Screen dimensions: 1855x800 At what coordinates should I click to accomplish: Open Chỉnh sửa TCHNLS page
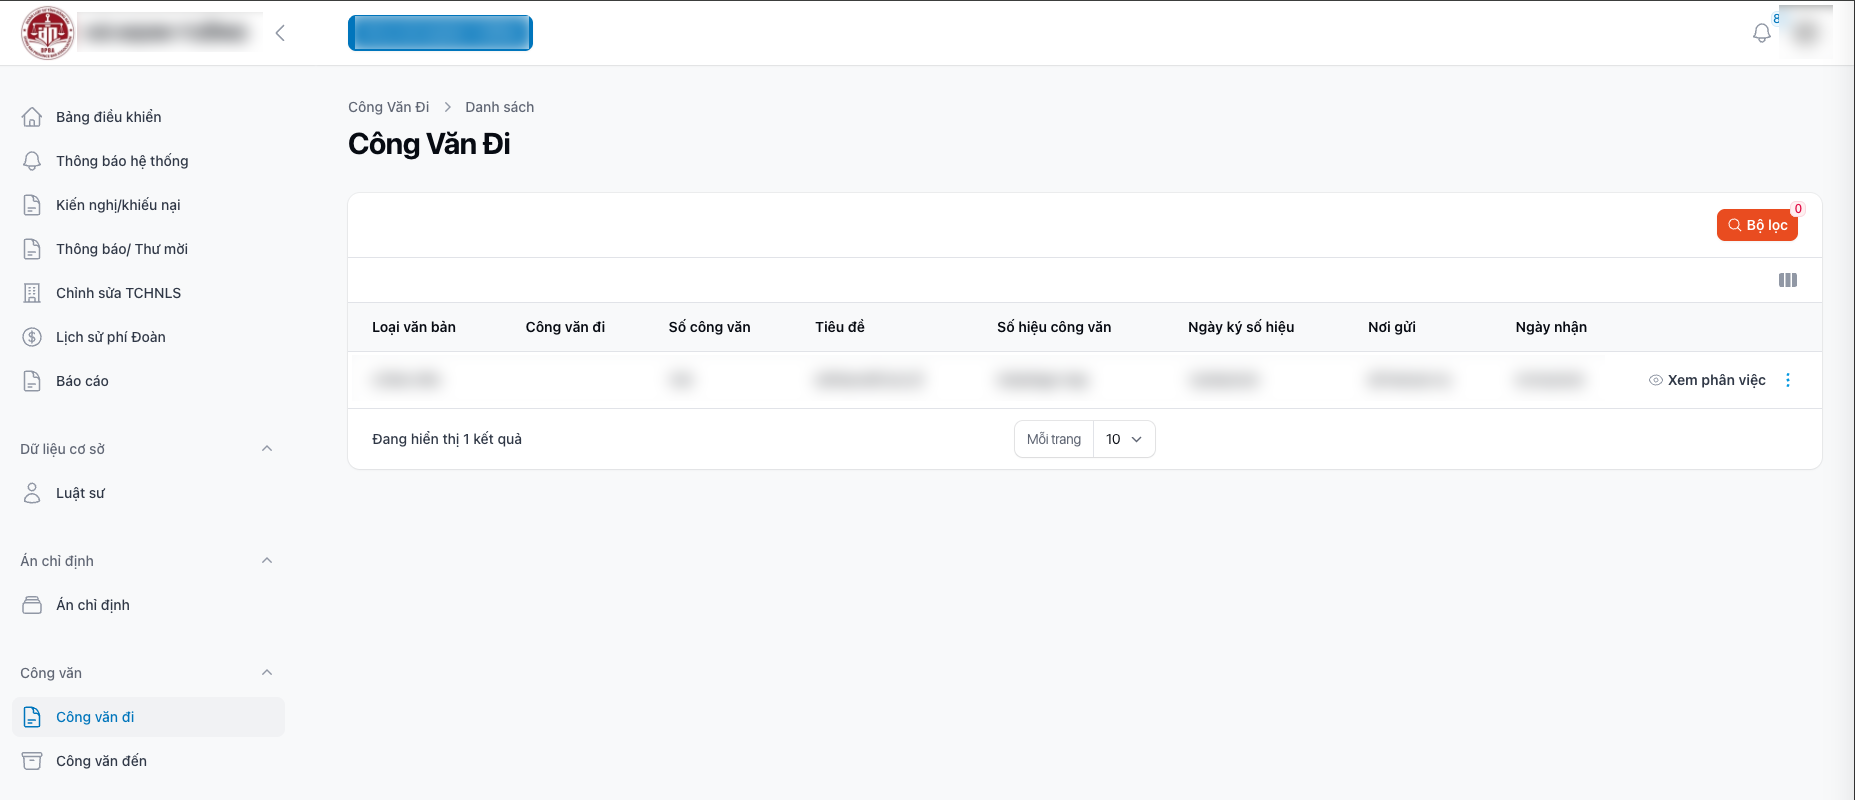click(118, 293)
